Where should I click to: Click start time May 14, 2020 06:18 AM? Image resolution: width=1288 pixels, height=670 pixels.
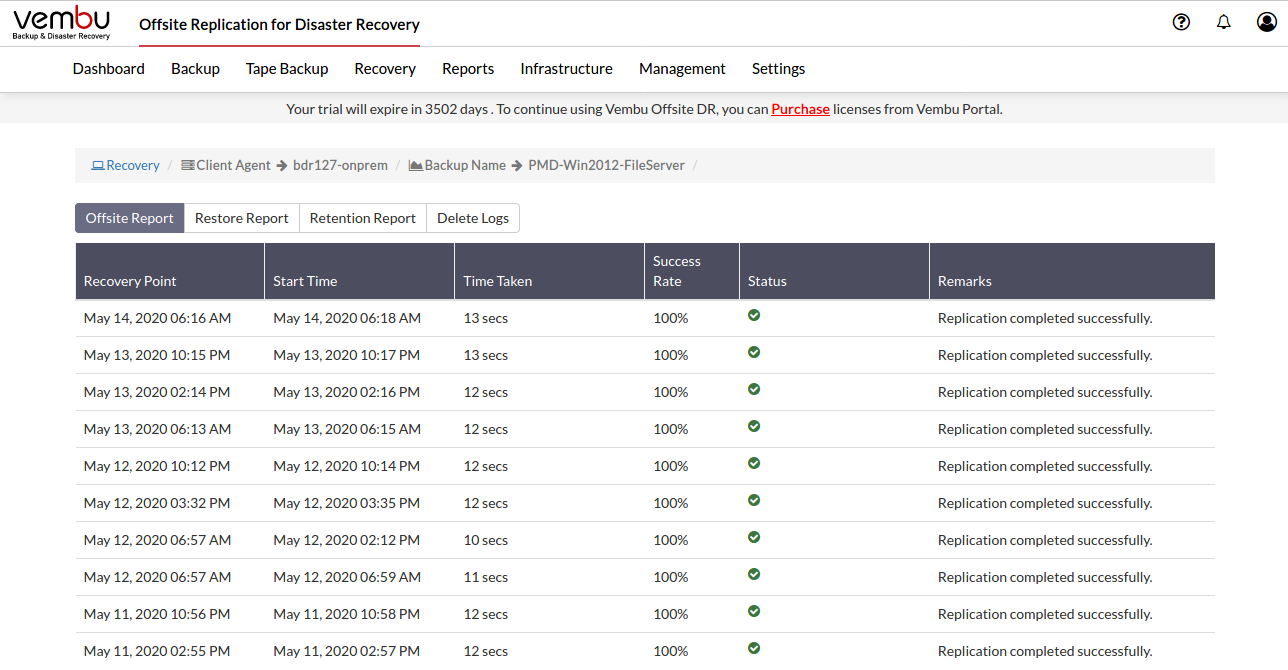(347, 318)
